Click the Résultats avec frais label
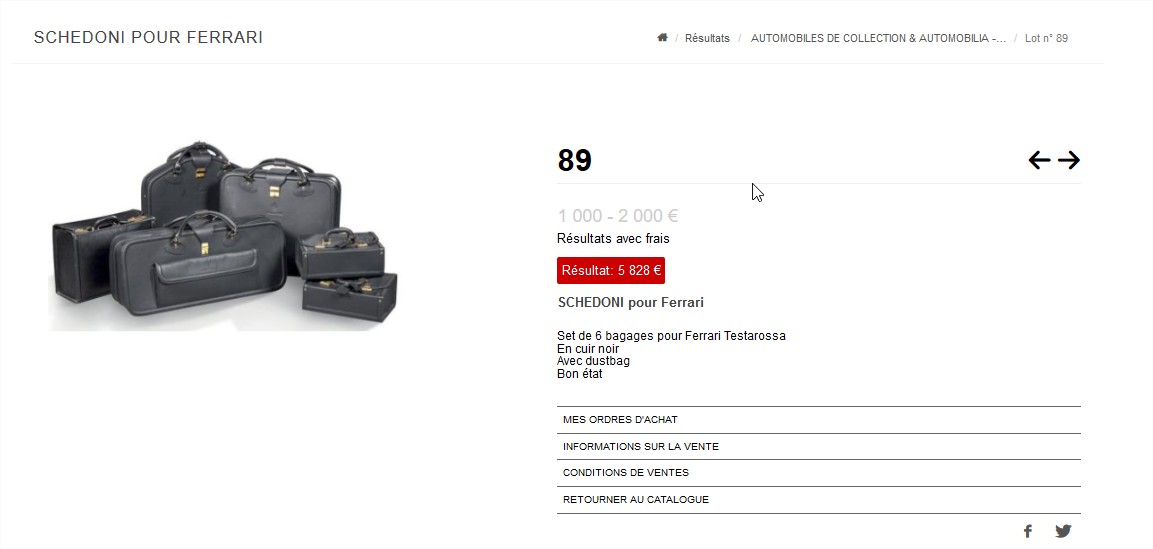Image resolution: width=1153 pixels, height=549 pixels. click(613, 239)
